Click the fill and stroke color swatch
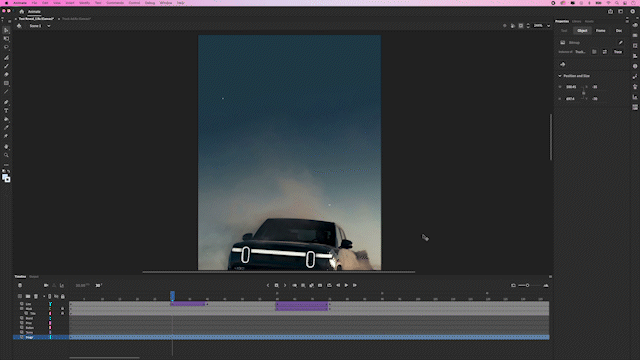Screen dimensions: 640x360 coord(6,178)
